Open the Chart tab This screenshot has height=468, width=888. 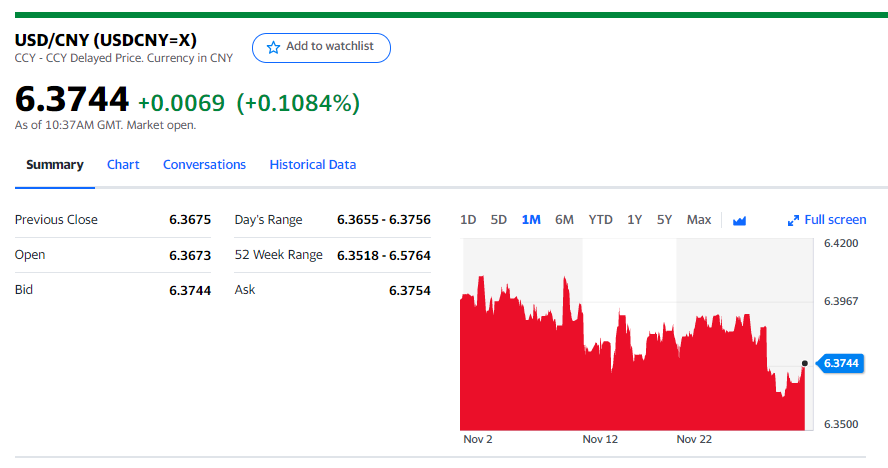(x=123, y=165)
